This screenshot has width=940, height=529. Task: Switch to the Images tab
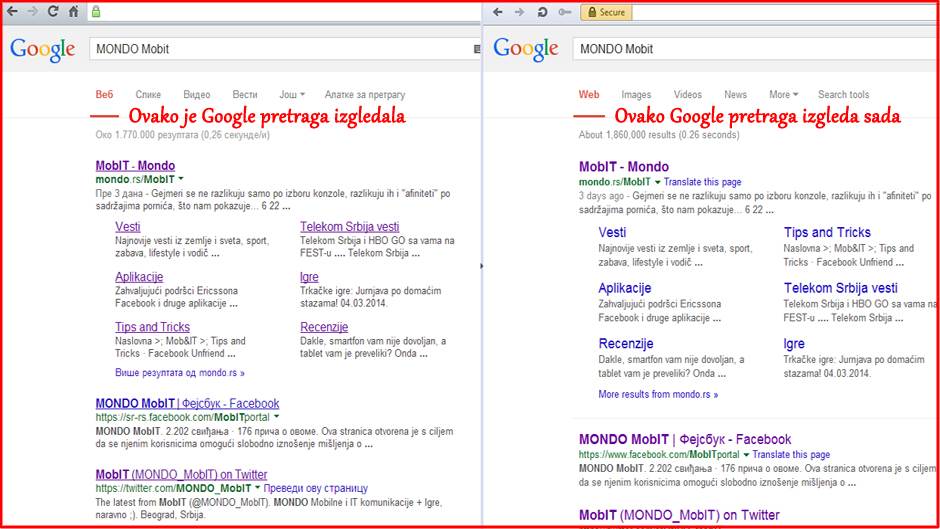(636, 94)
